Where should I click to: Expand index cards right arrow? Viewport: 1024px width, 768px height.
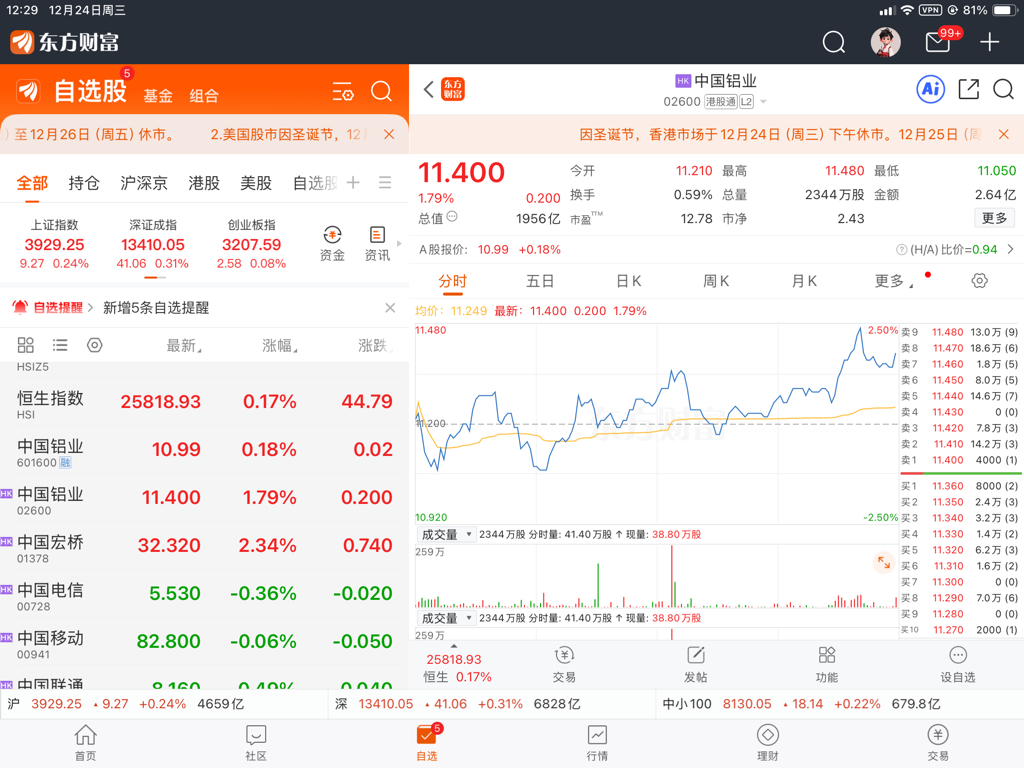click(x=399, y=244)
